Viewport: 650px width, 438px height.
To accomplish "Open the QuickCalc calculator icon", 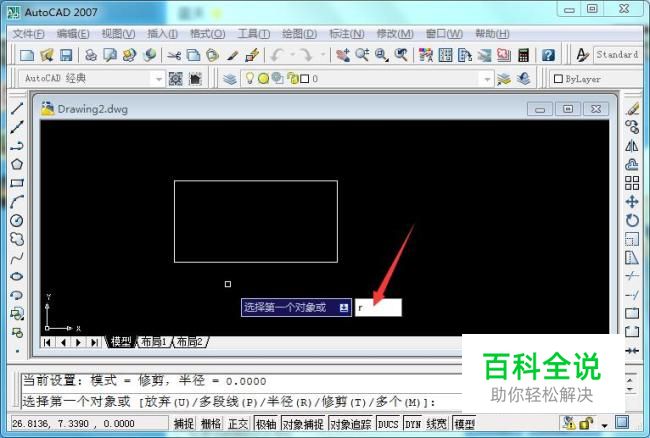I will (524, 55).
